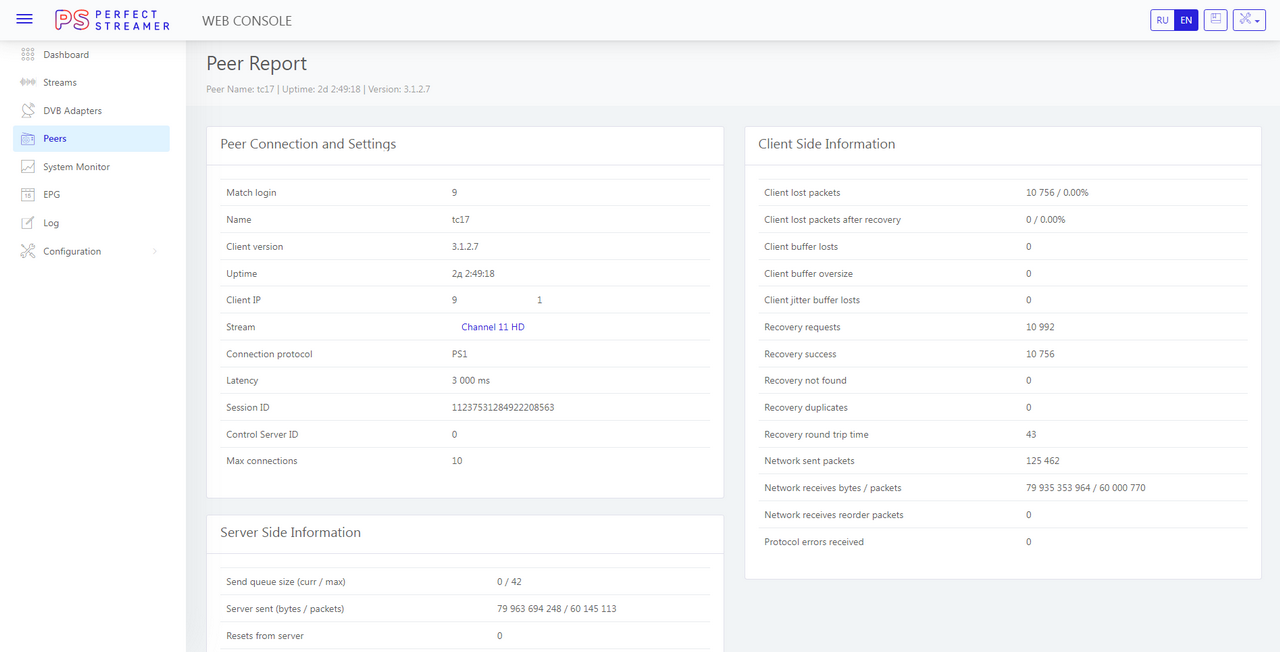Viewport: 1280px width, 652px height.
Task: Expand the Configuration submenu chevron
Action: pos(155,252)
